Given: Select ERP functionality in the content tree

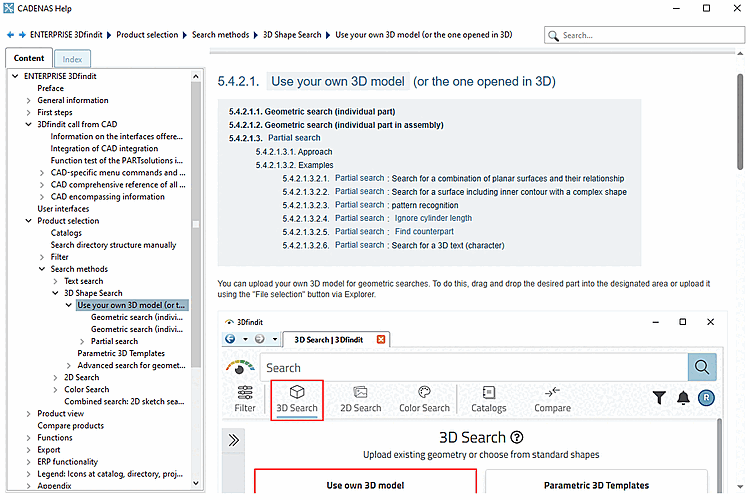Looking at the screenshot, I should tap(67, 462).
